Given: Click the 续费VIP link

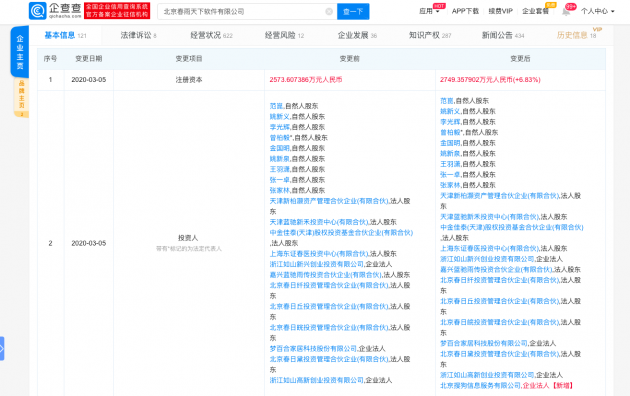Looking at the screenshot, I should [x=500, y=11].
